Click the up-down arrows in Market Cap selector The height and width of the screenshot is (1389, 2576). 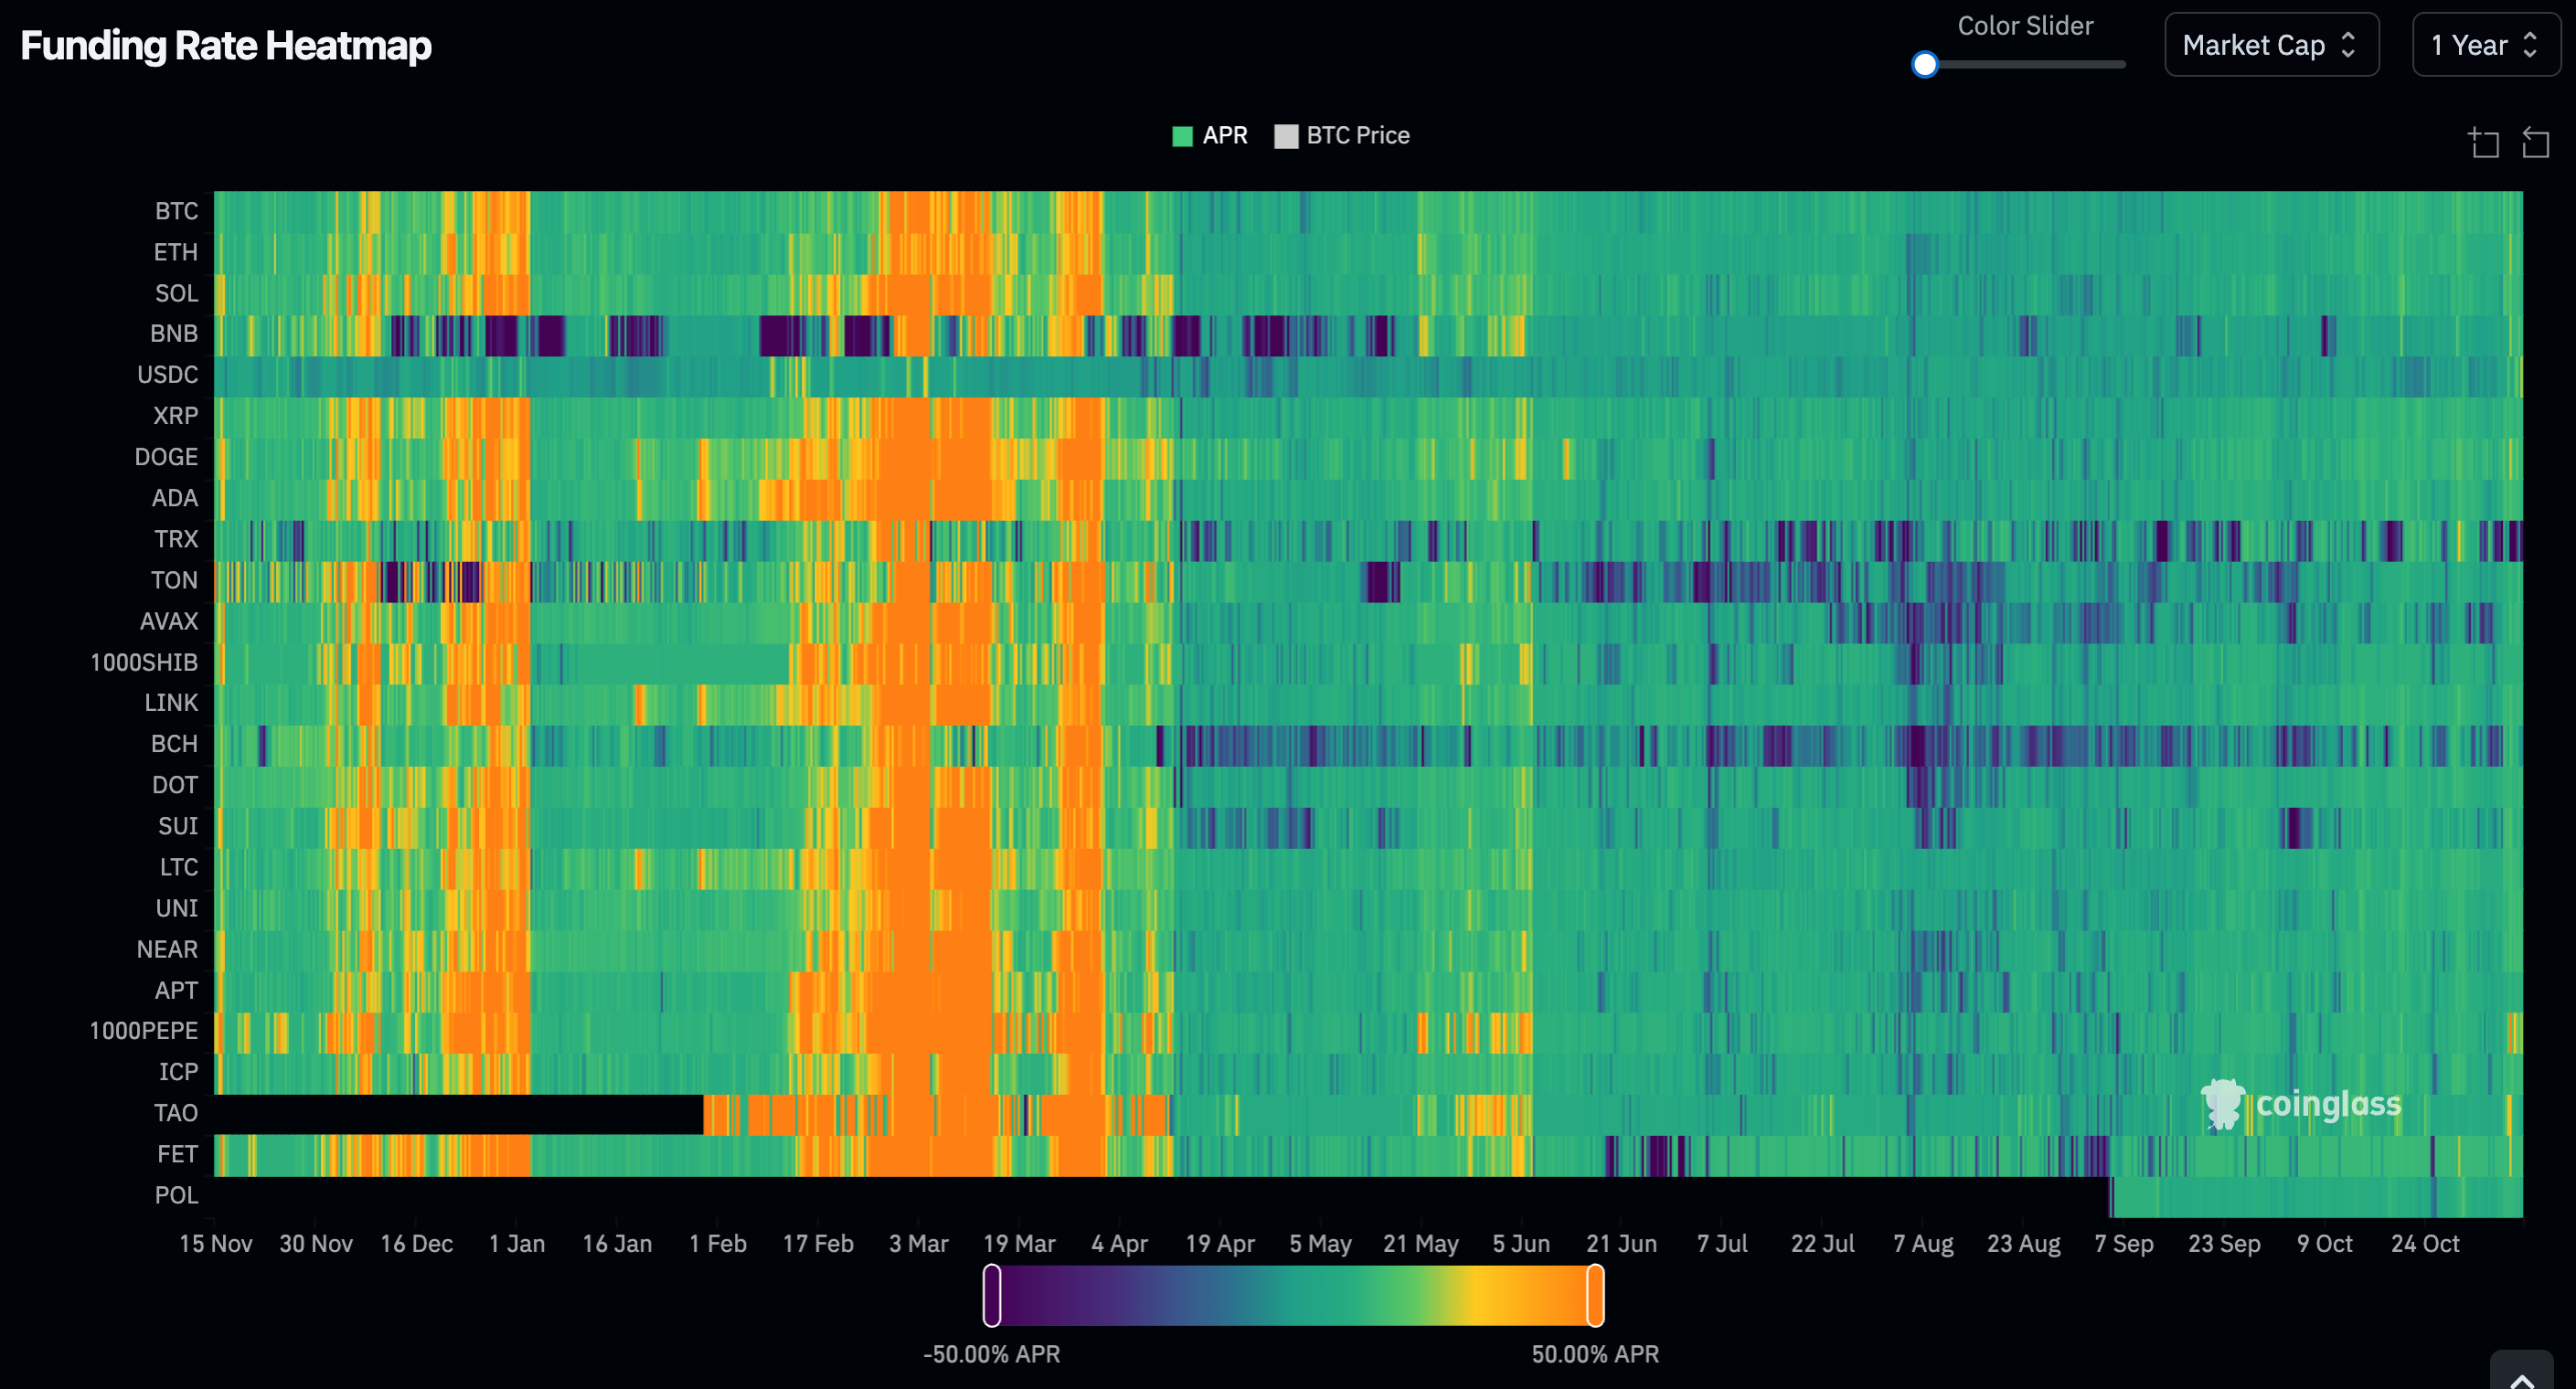[x=2349, y=45]
